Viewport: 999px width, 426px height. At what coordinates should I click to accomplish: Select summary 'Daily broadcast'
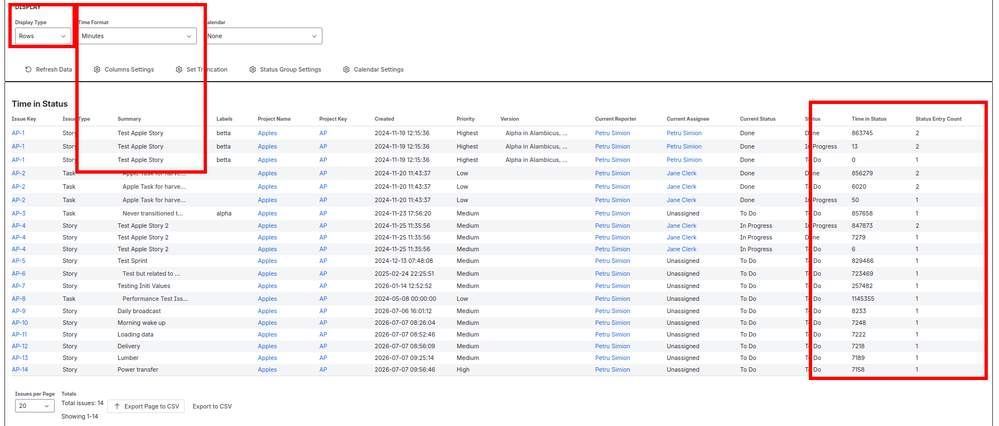pyautogui.click(x=139, y=311)
